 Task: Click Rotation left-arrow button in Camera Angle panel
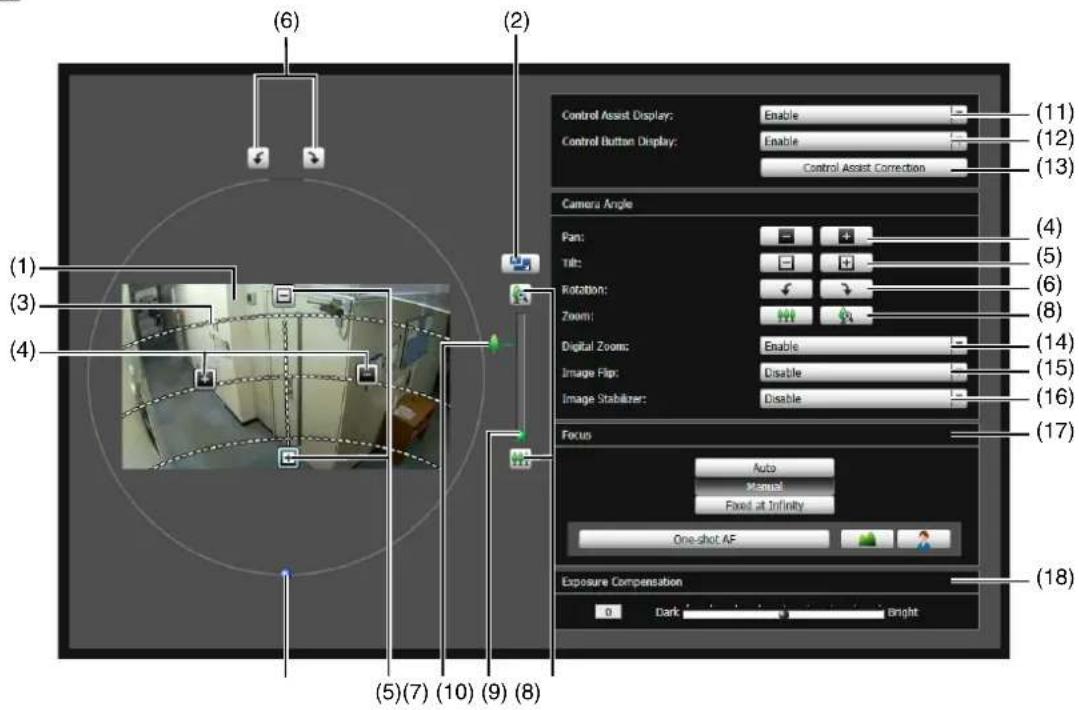786,289
